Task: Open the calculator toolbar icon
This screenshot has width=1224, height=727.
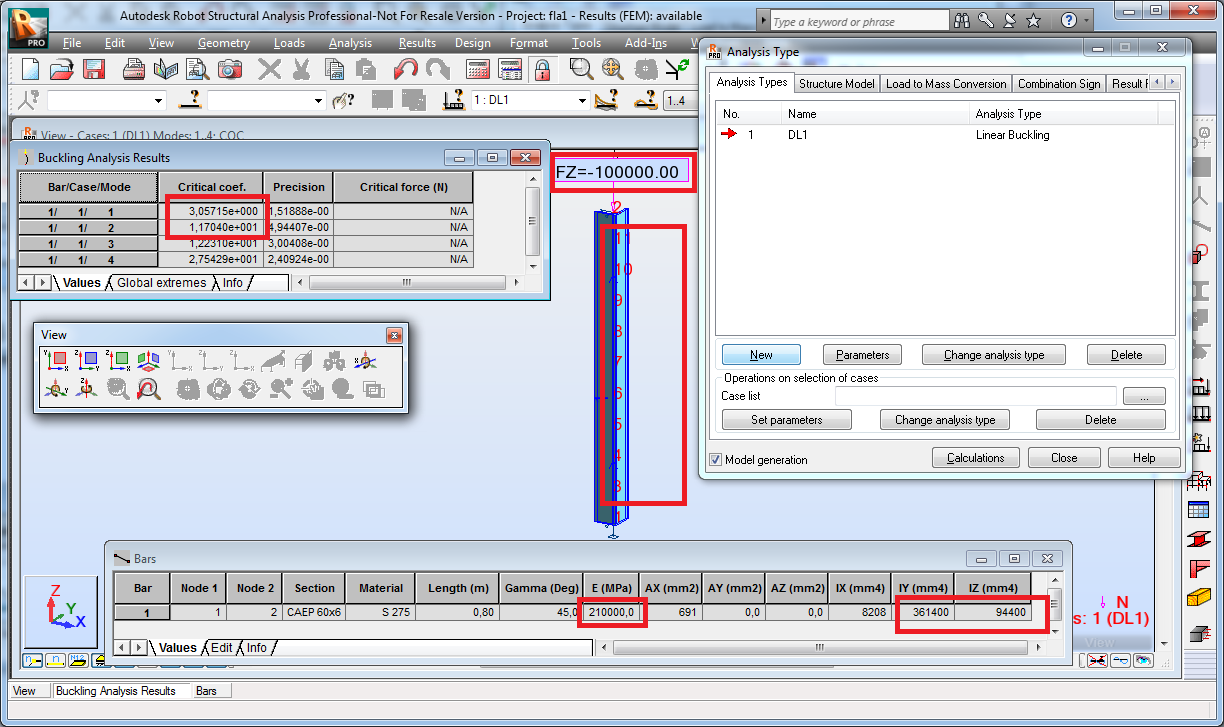Action: click(478, 69)
